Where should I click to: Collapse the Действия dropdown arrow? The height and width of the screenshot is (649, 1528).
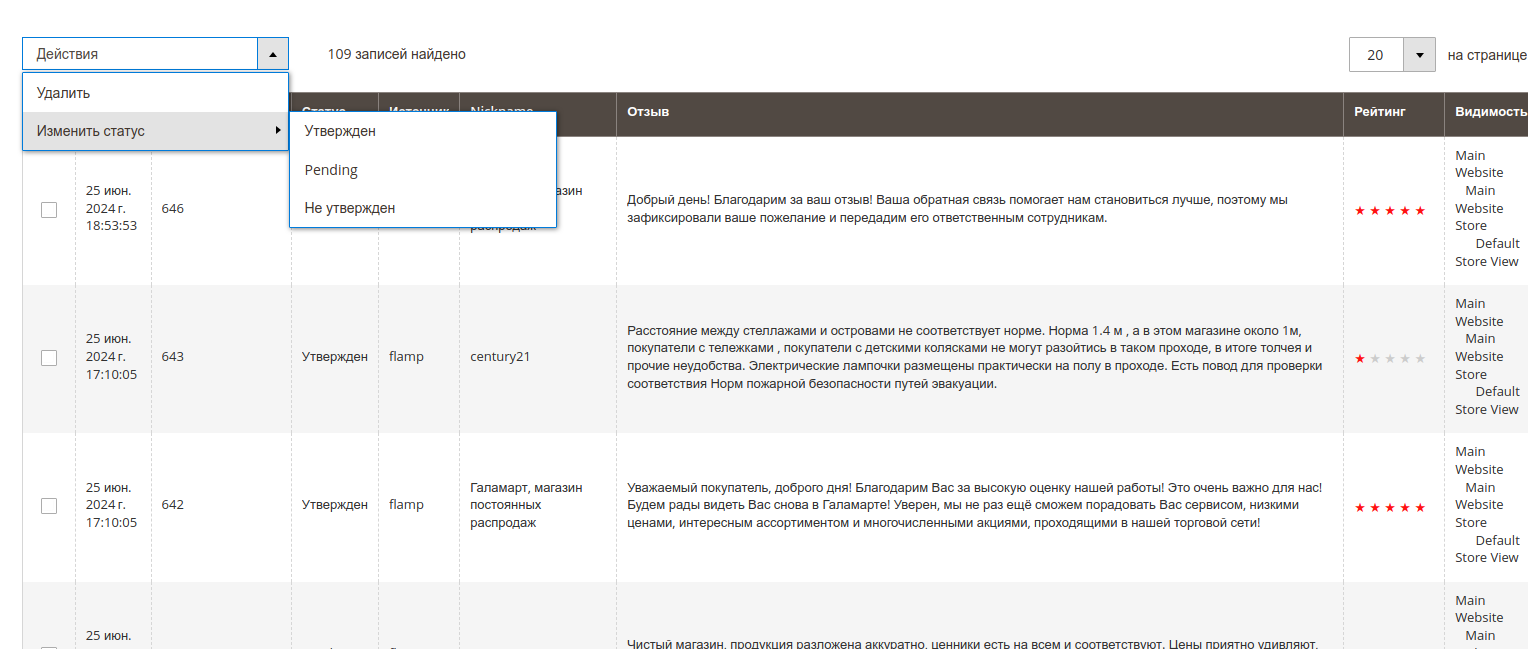(272, 54)
